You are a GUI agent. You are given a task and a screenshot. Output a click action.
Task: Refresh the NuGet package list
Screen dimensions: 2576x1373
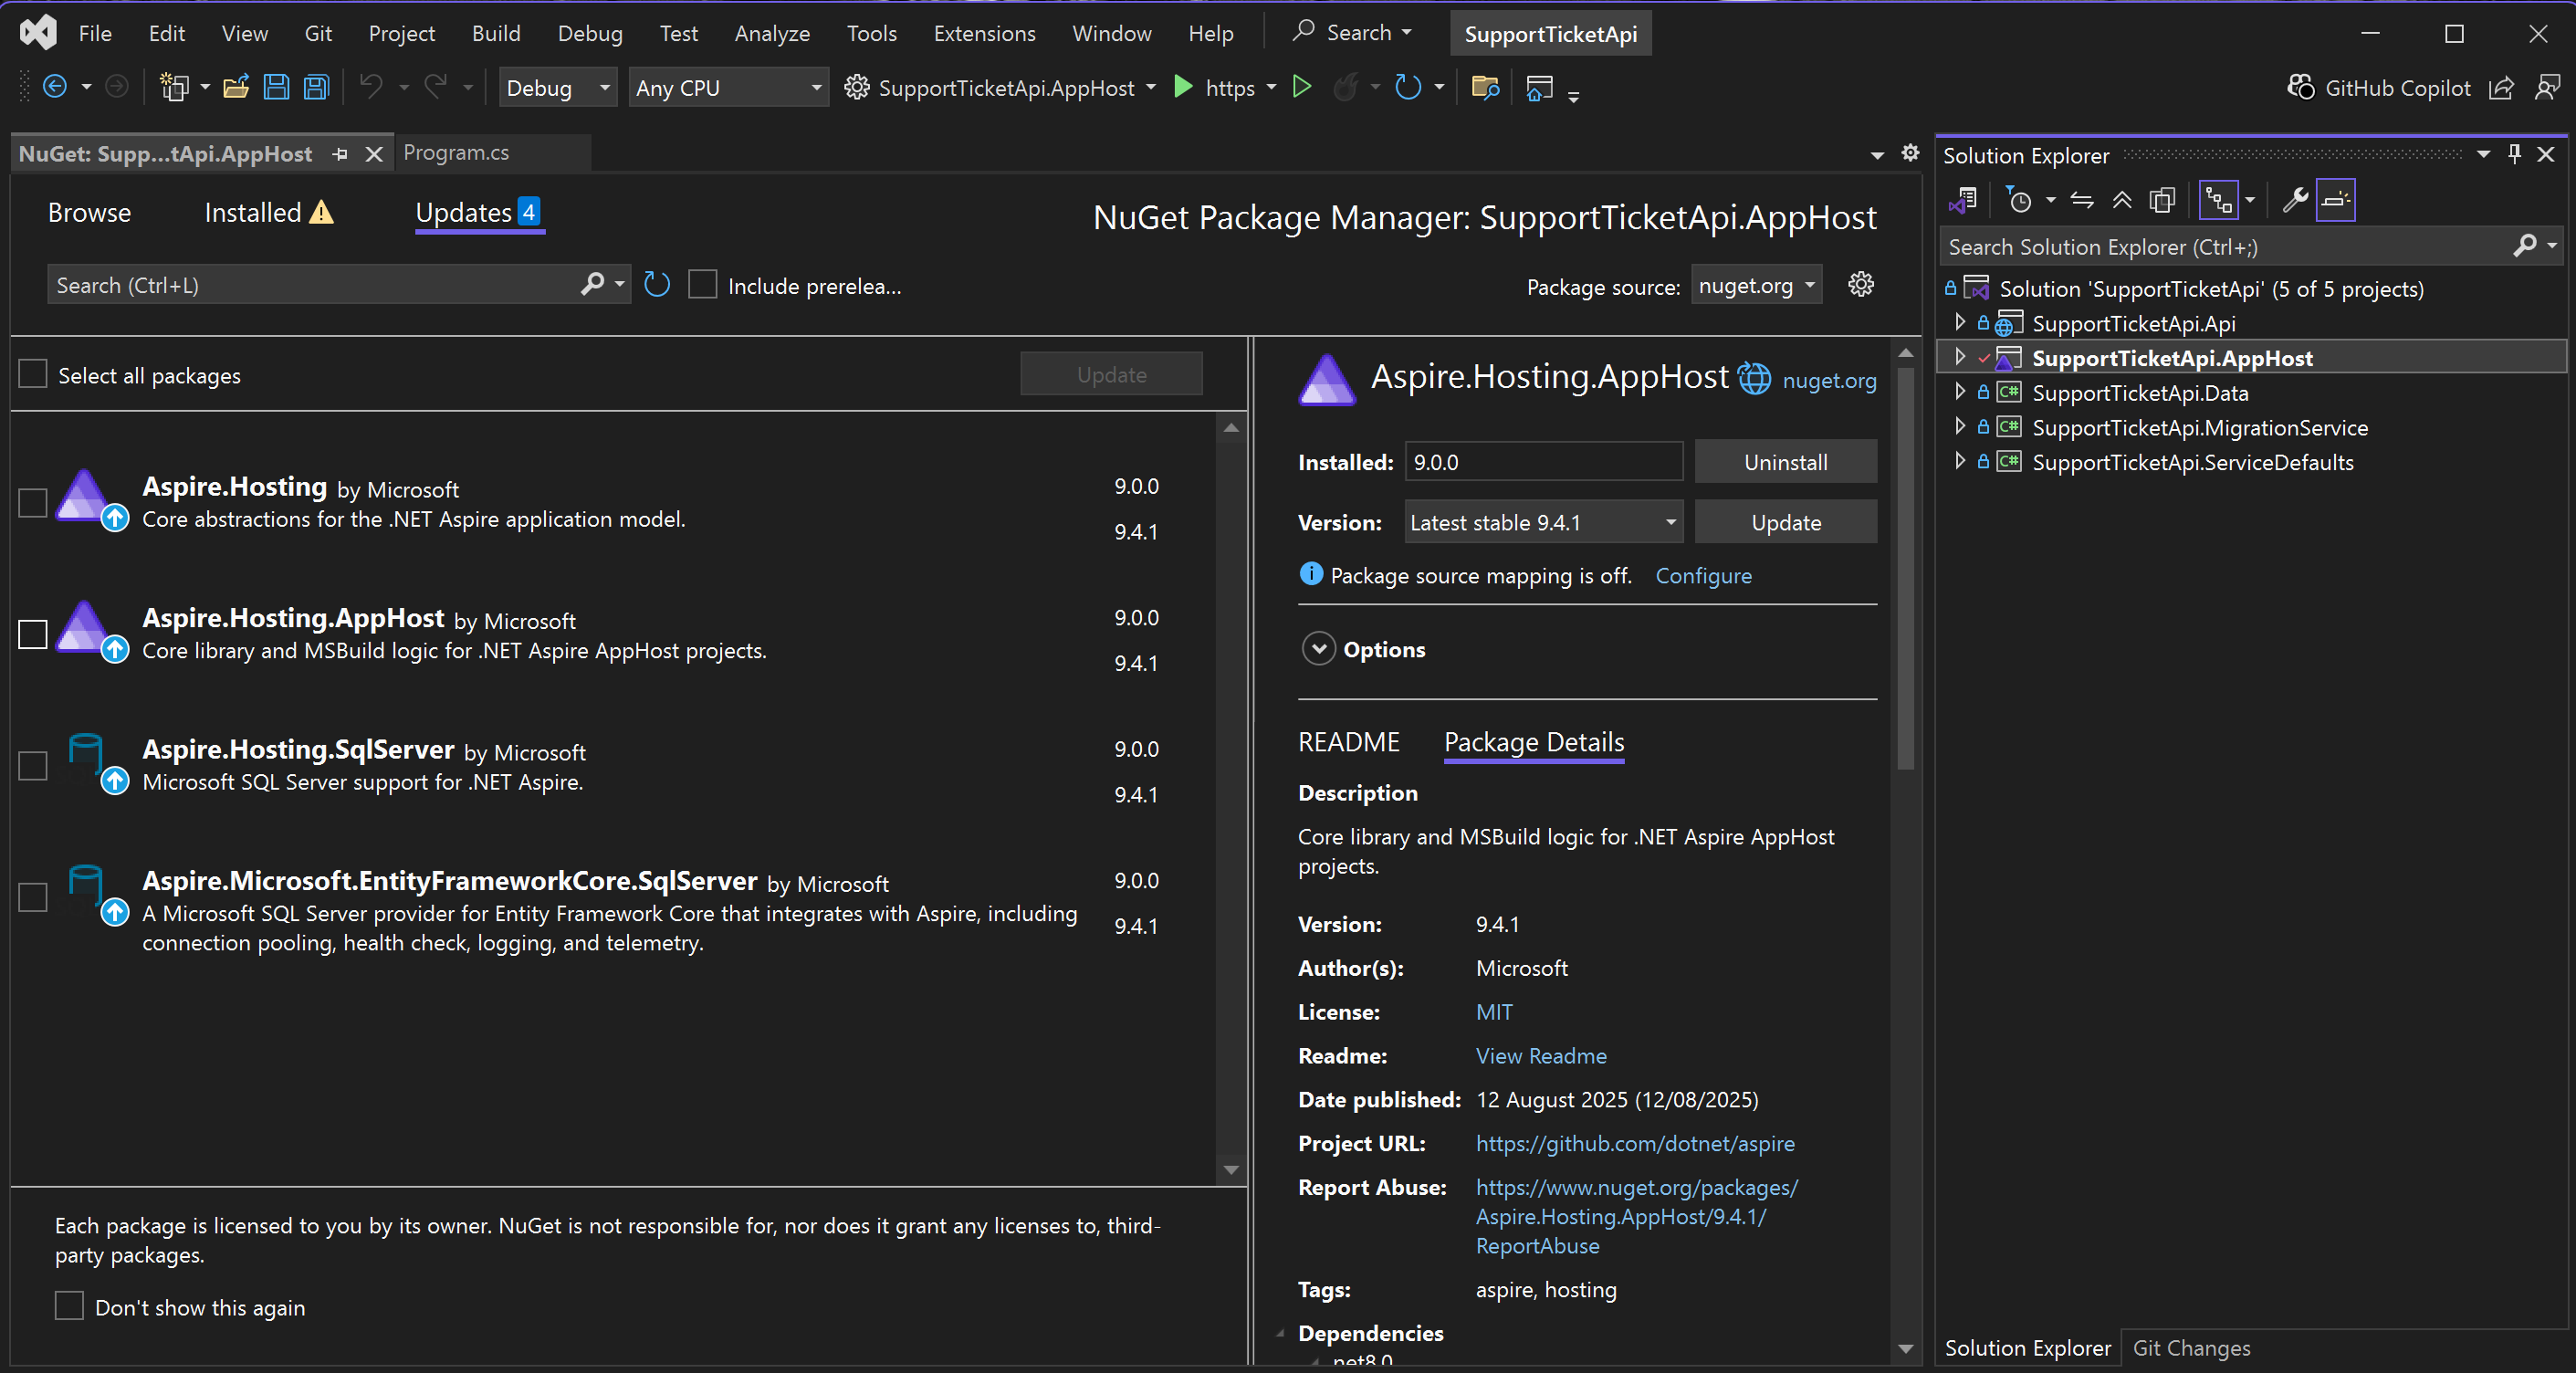[657, 285]
